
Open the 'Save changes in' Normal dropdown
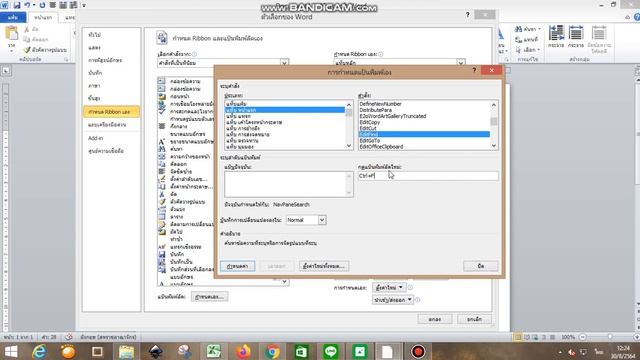point(322,220)
